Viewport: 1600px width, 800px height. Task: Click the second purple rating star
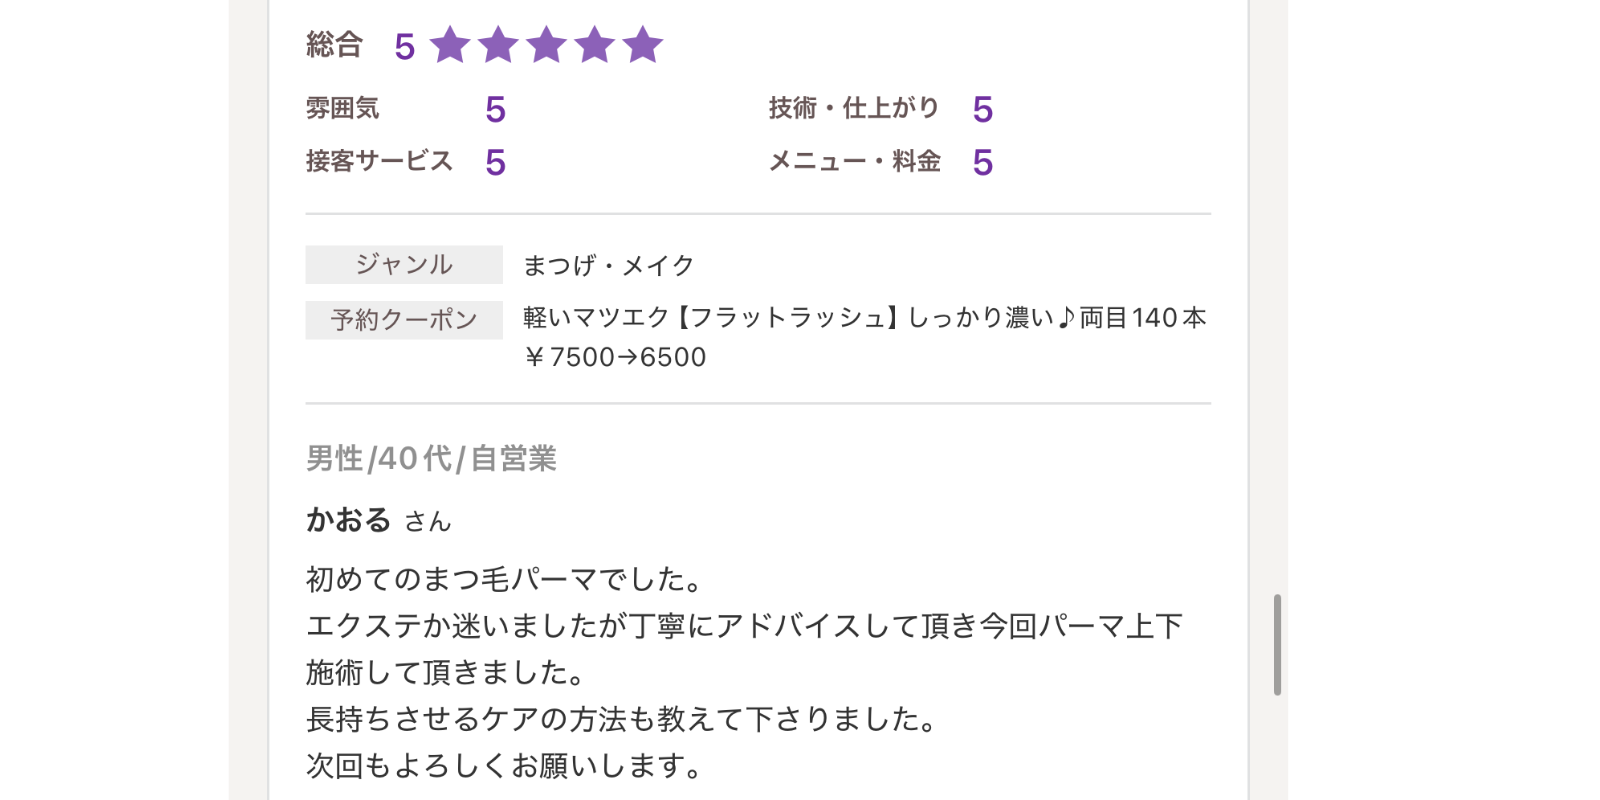[x=498, y=45]
